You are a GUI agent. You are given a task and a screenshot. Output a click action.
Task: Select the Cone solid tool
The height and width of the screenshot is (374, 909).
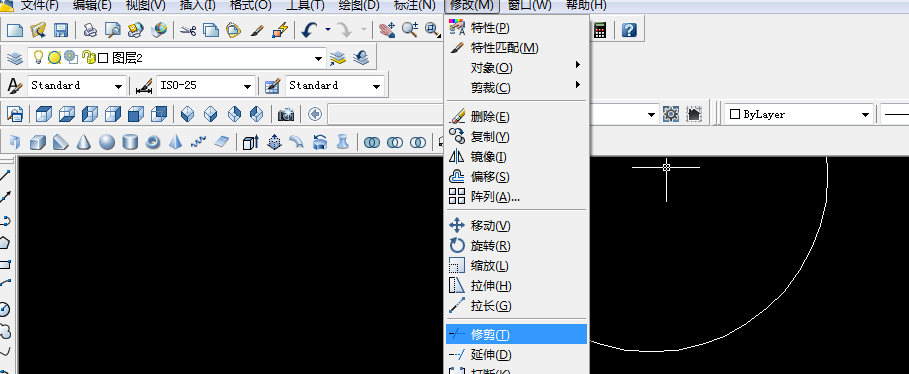click(83, 142)
